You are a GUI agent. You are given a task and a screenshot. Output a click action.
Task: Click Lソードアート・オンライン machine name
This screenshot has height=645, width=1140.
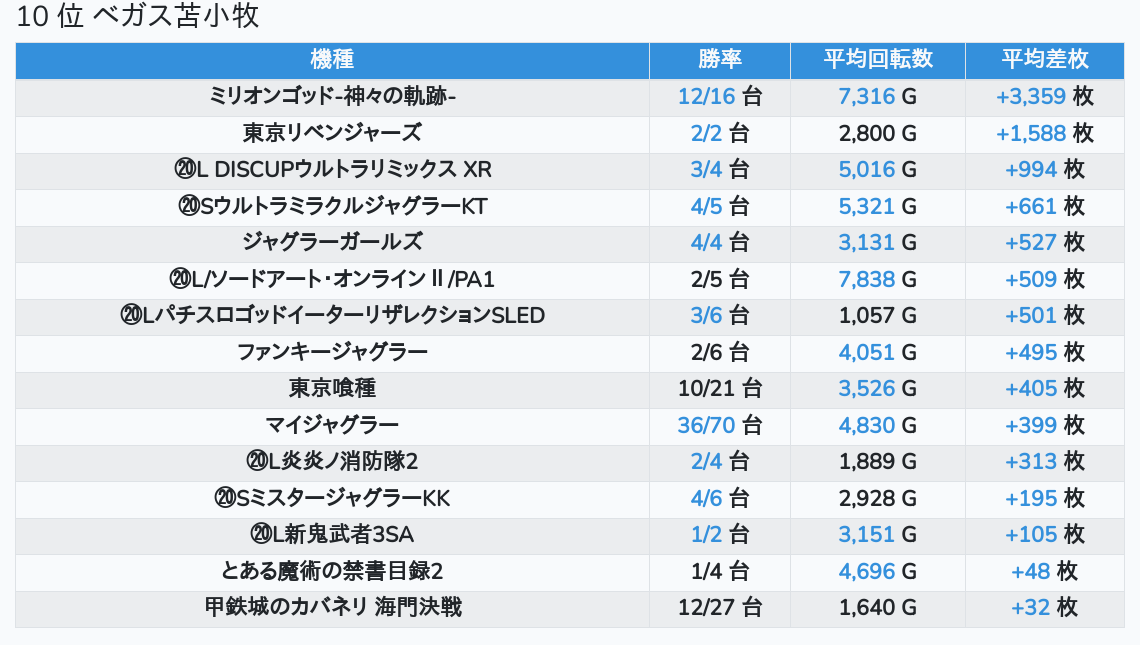click(332, 279)
